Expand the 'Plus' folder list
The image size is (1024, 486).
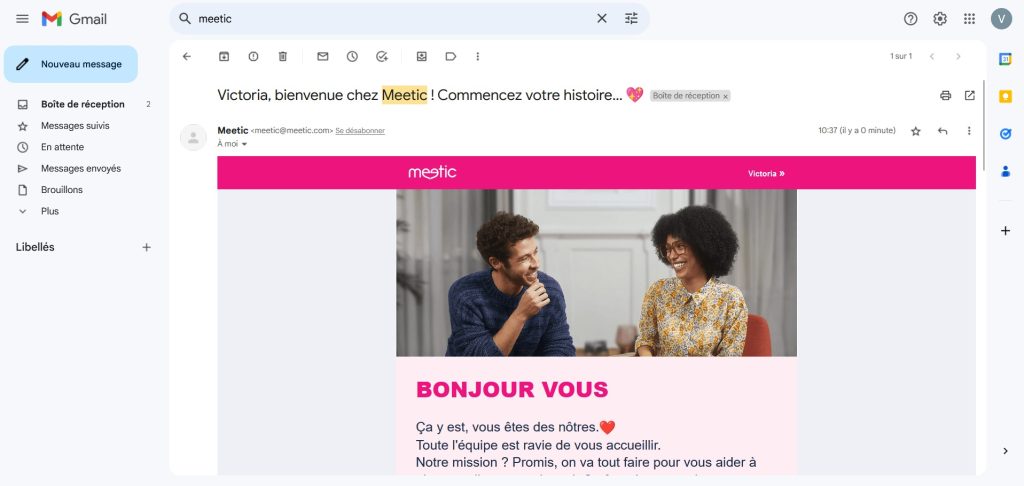tap(49, 211)
